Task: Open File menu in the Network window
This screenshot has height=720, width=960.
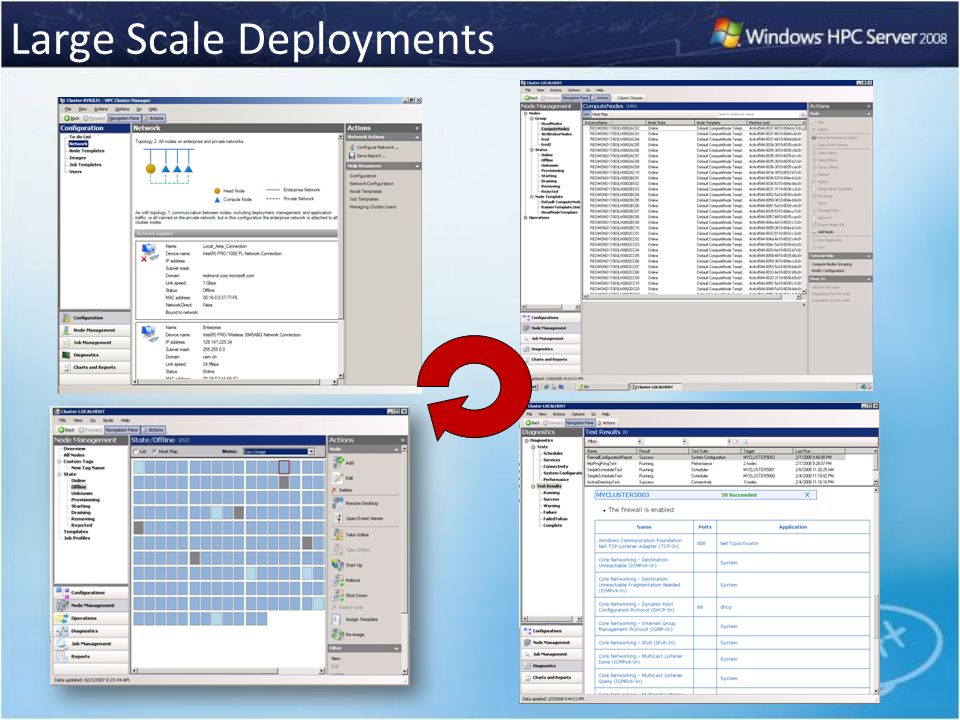Action: click(x=68, y=109)
